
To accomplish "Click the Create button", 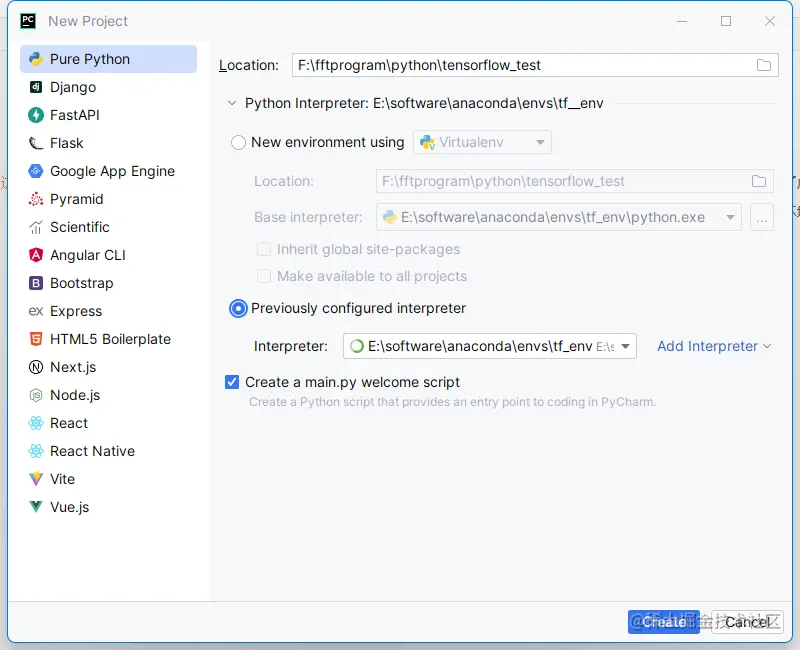I will tap(664, 622).
